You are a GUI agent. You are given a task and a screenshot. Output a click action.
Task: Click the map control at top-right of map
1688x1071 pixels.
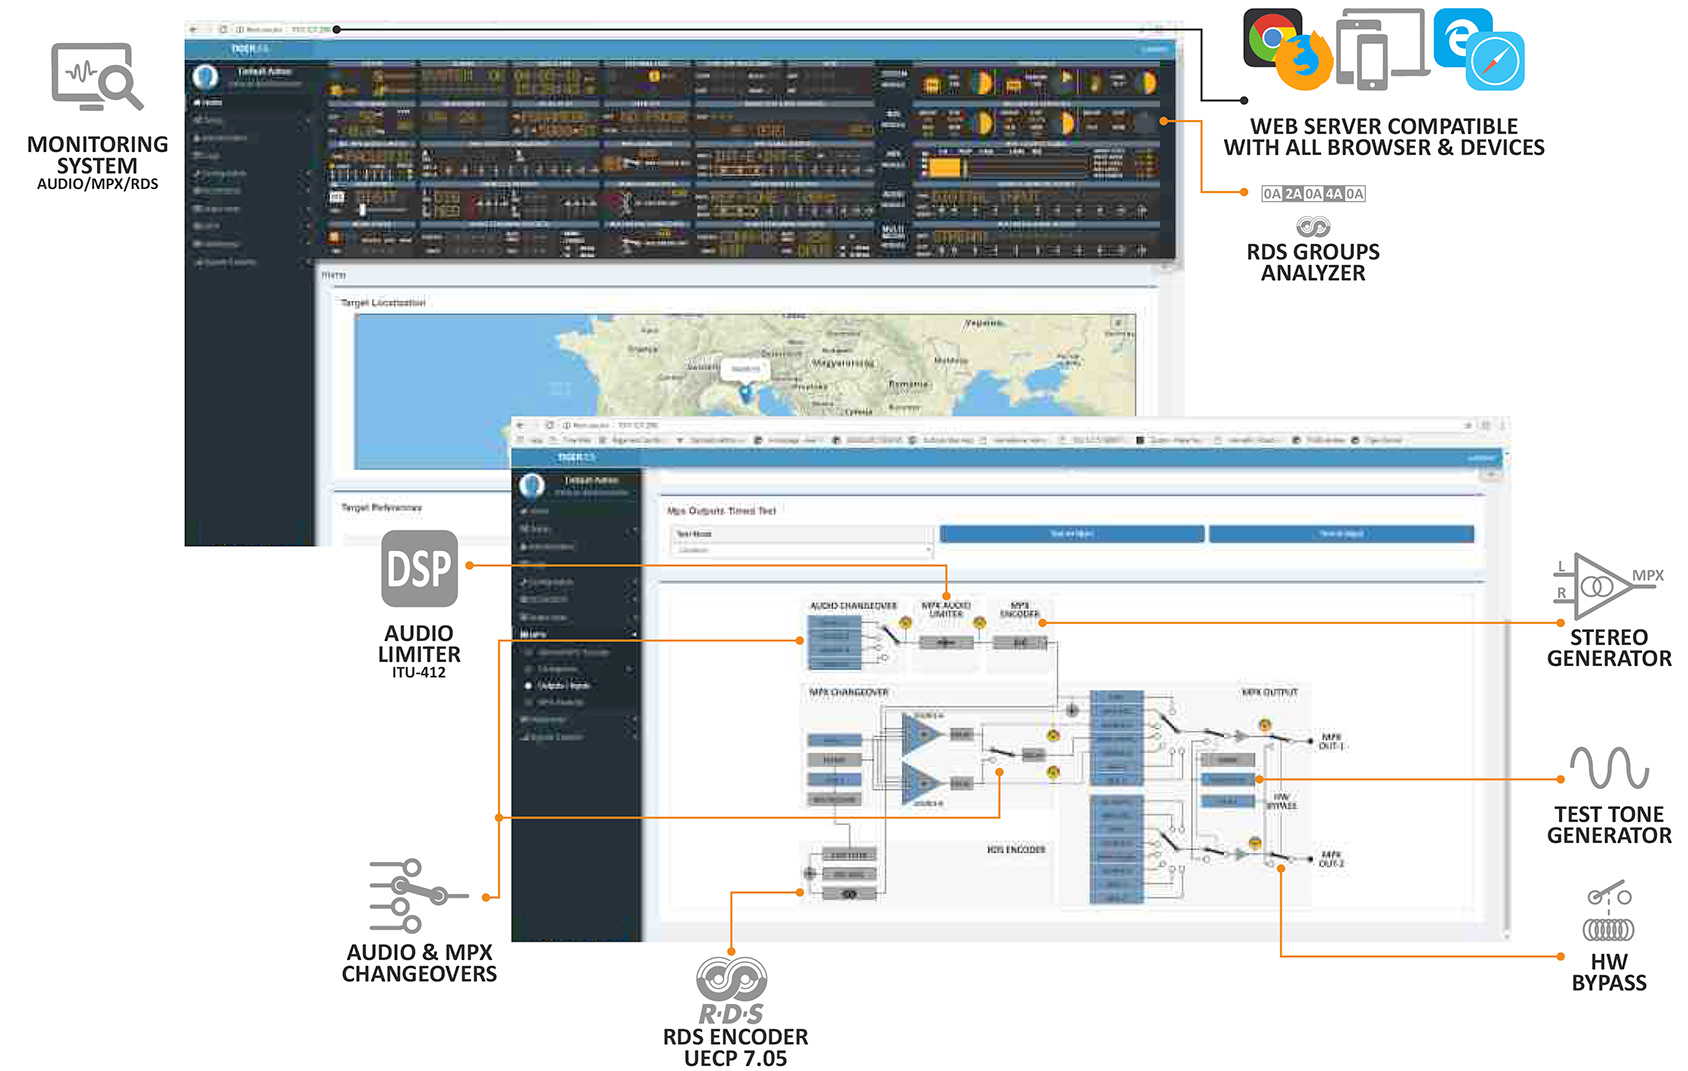coord(1119,325)
